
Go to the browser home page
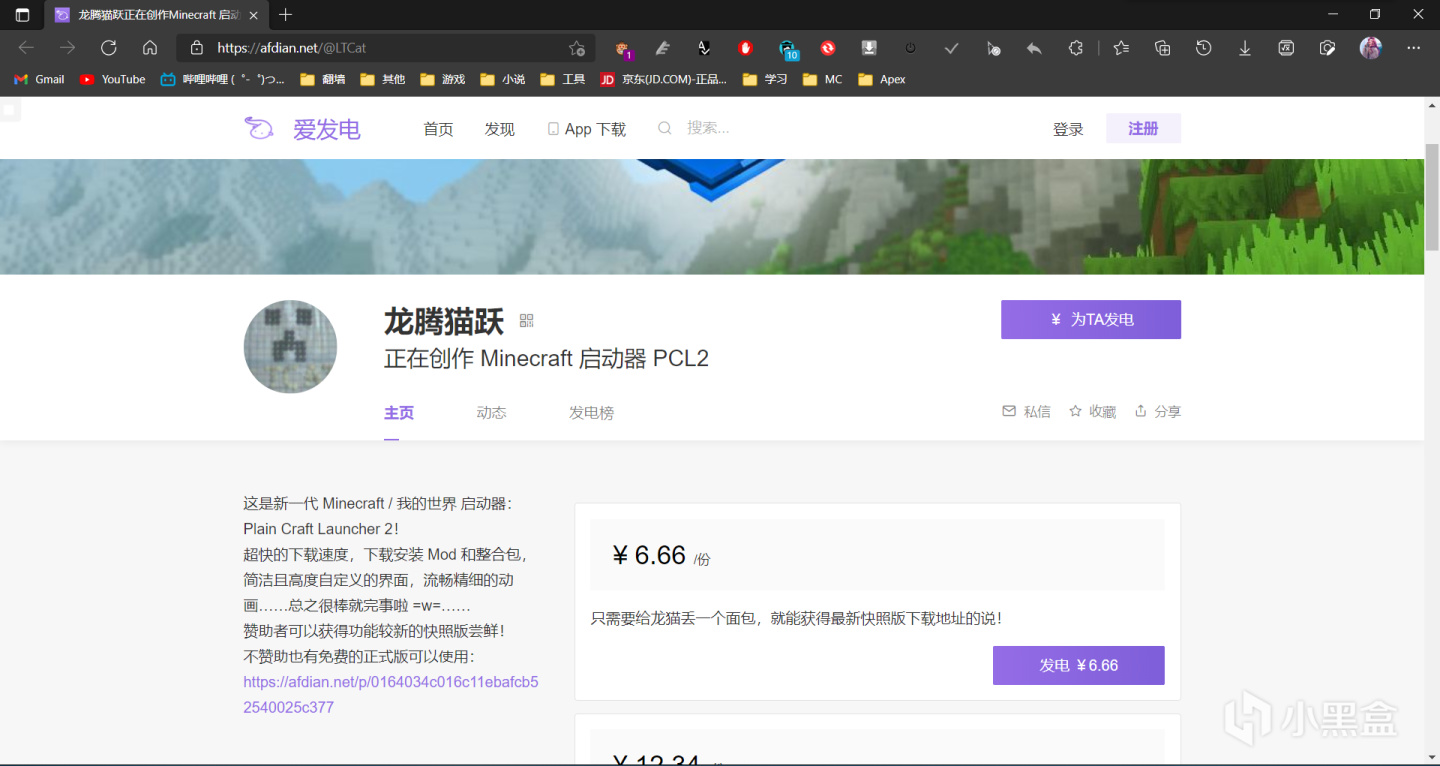pos(150,47)
